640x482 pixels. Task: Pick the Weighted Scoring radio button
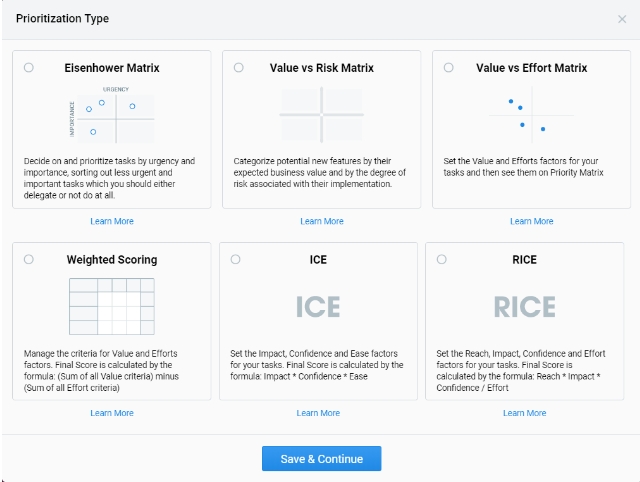[28, 259]
